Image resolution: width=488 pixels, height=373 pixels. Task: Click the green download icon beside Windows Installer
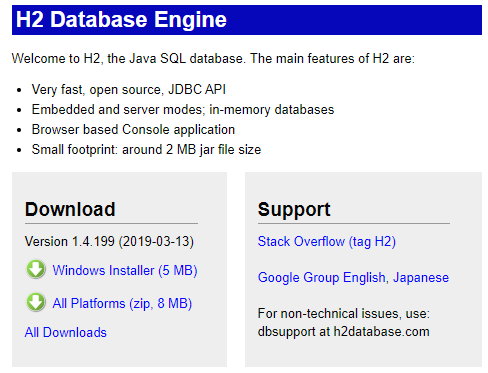[36, 269]
